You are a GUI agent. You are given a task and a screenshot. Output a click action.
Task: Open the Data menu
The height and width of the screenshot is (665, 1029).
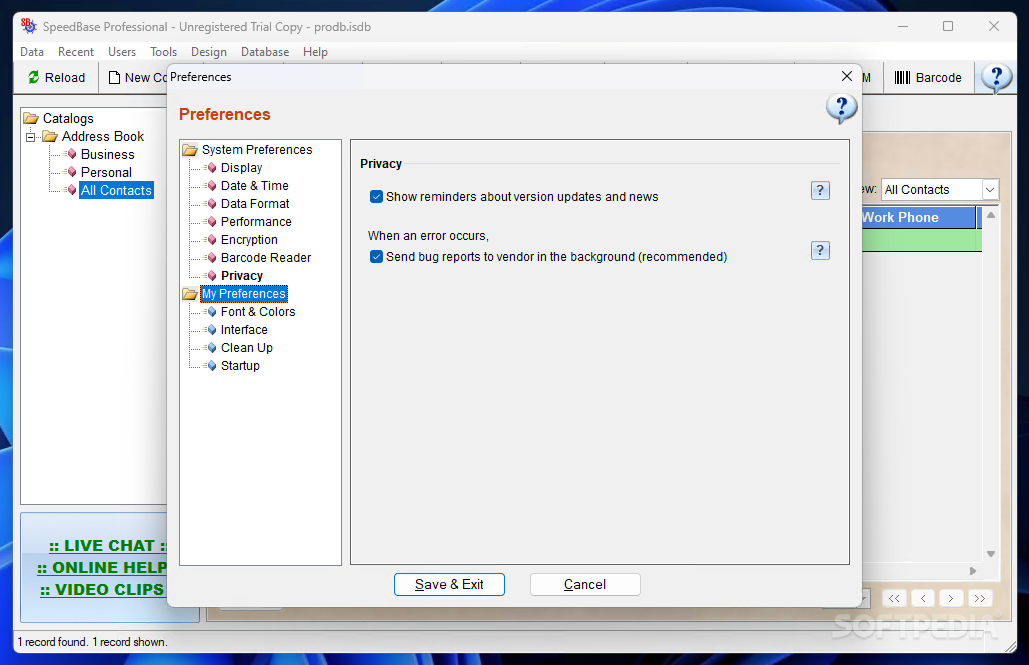(x=32, y=52)
